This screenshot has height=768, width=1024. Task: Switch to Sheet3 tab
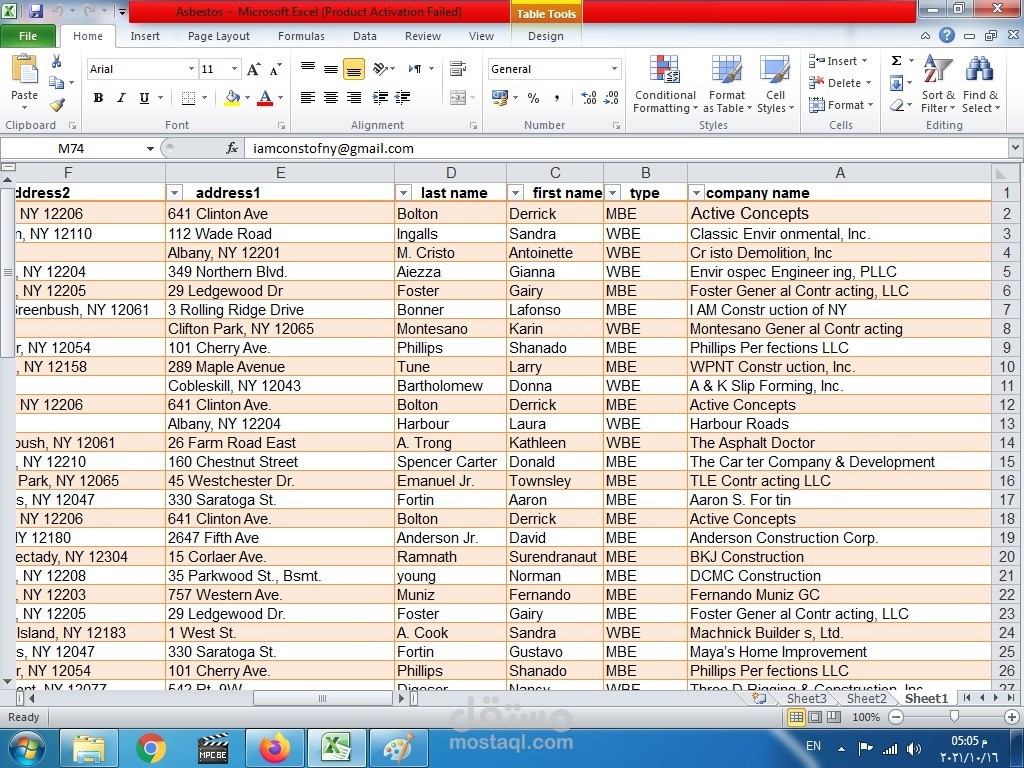[x=807, y=698]
